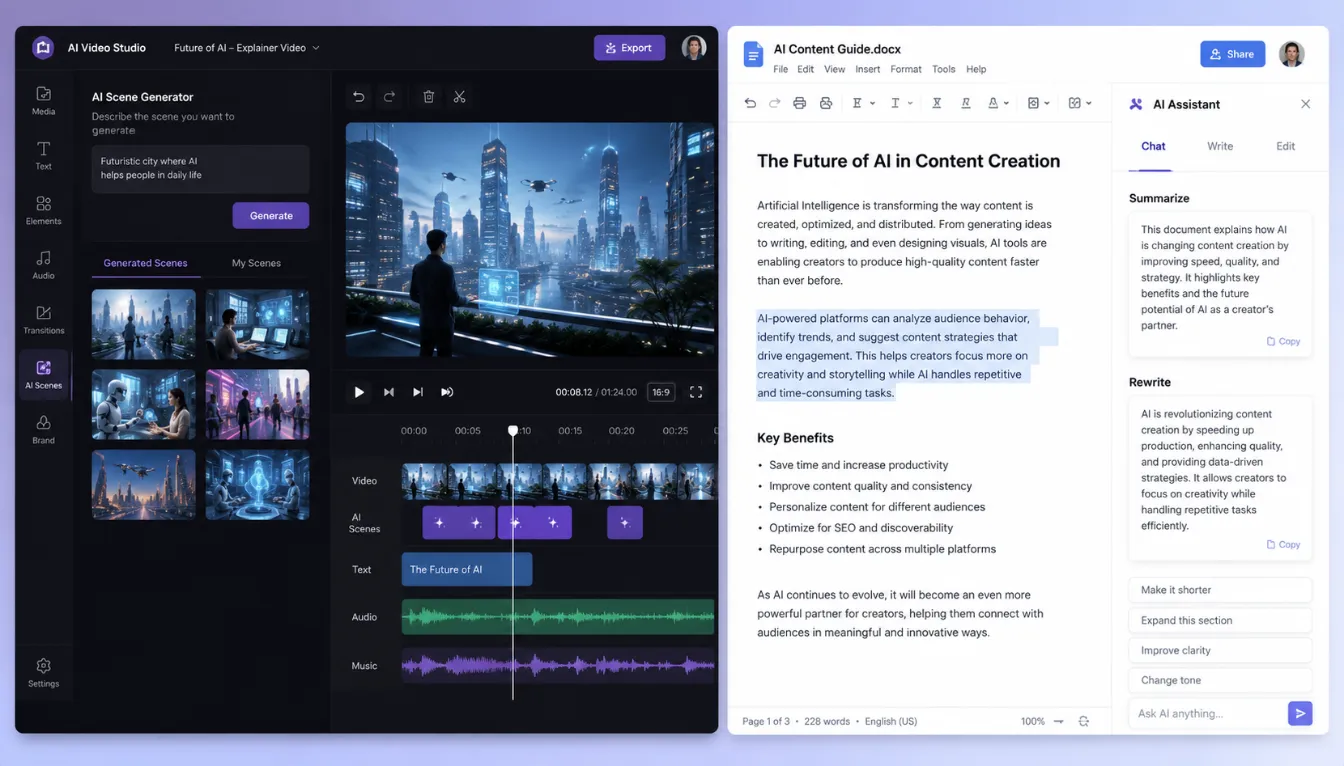Print the document with the printer icon

(x=799, y=103)
